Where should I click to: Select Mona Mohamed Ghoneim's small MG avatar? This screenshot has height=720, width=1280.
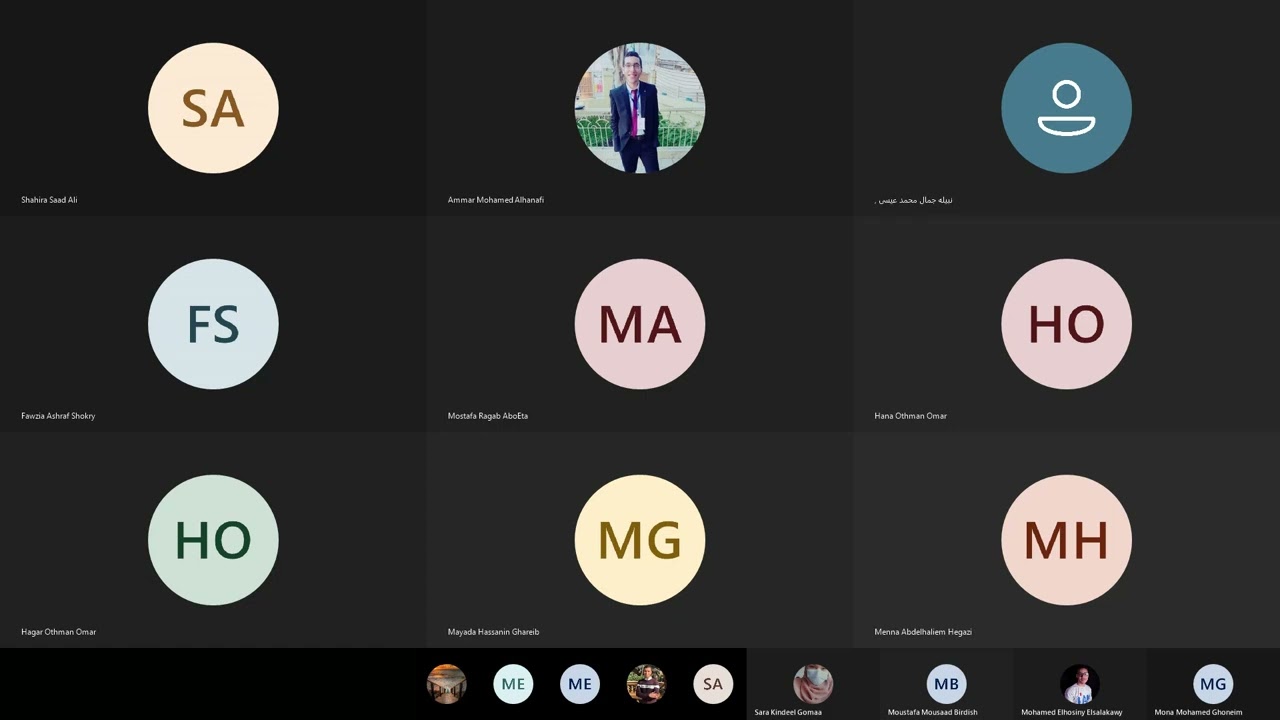(x=1213, y=684)
